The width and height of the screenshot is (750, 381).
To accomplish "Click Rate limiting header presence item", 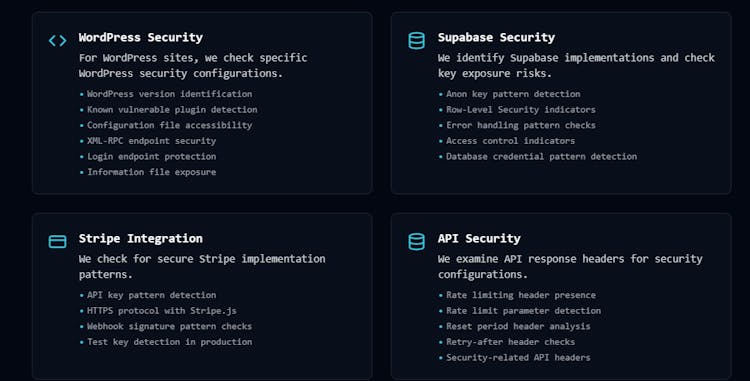I will pos(521,295).
